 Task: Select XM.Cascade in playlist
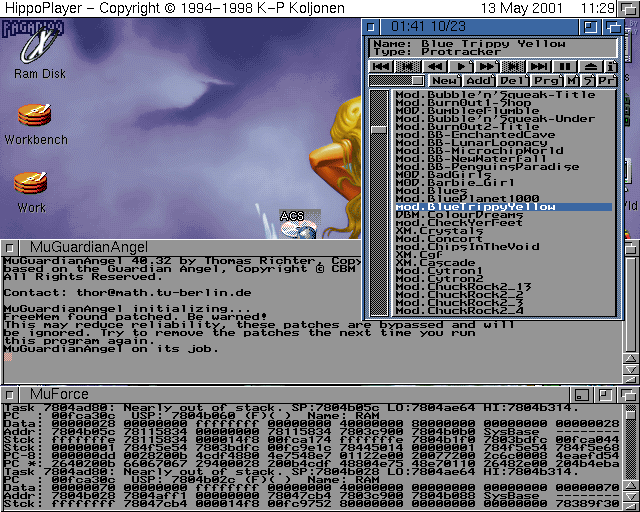click(x=504, y=263)
